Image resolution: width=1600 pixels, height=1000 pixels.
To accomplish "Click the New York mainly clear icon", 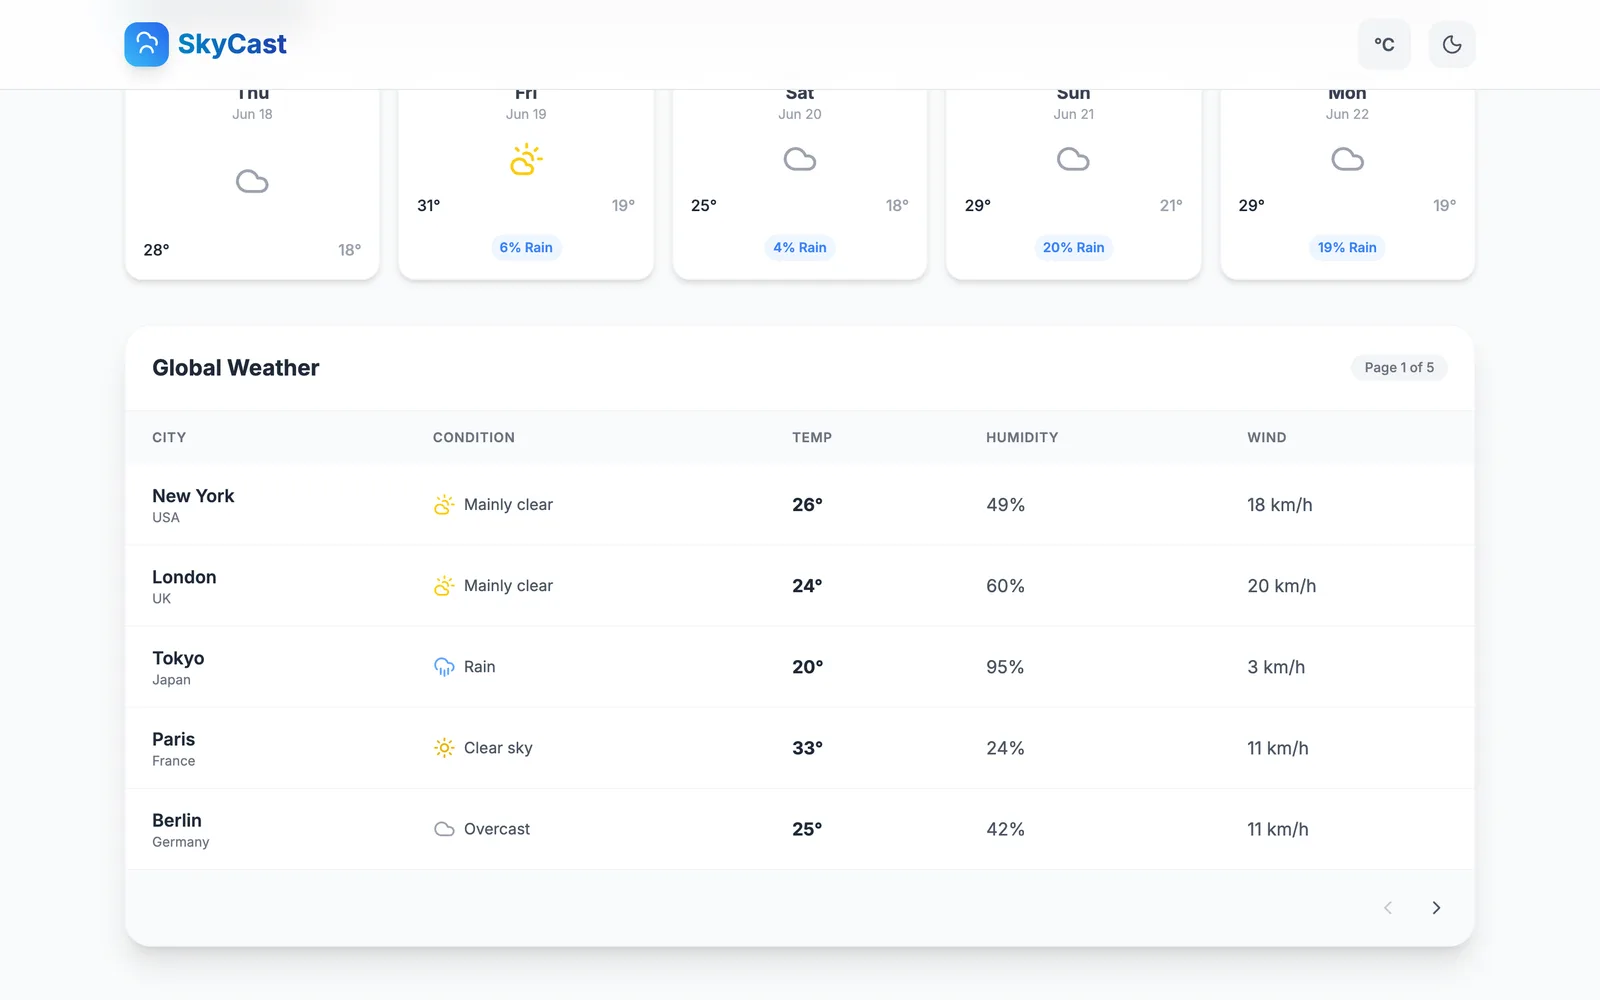I will [x=444, y=505].
